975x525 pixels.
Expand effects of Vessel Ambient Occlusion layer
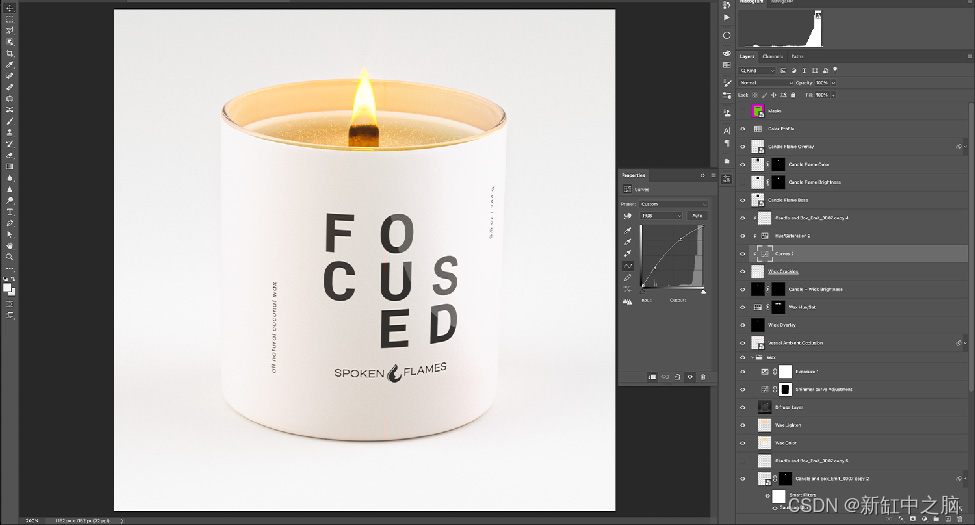click(x=965, y=343)
